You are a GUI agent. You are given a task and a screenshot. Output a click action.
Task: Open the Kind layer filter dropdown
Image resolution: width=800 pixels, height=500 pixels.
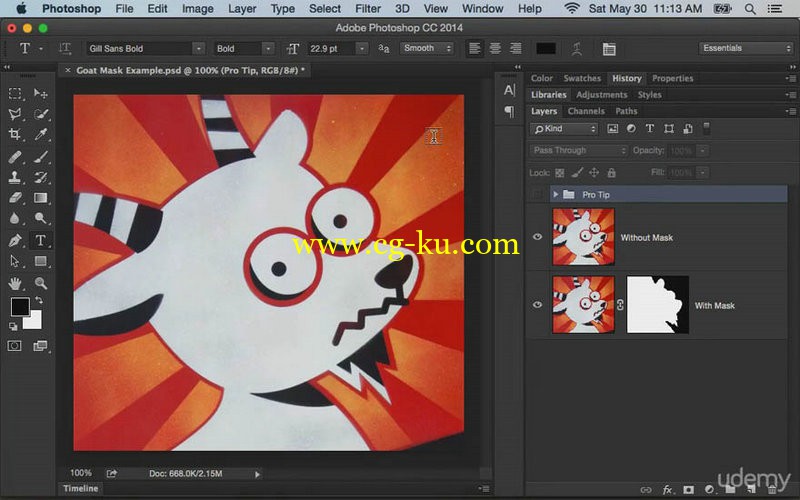click(564, 129)
